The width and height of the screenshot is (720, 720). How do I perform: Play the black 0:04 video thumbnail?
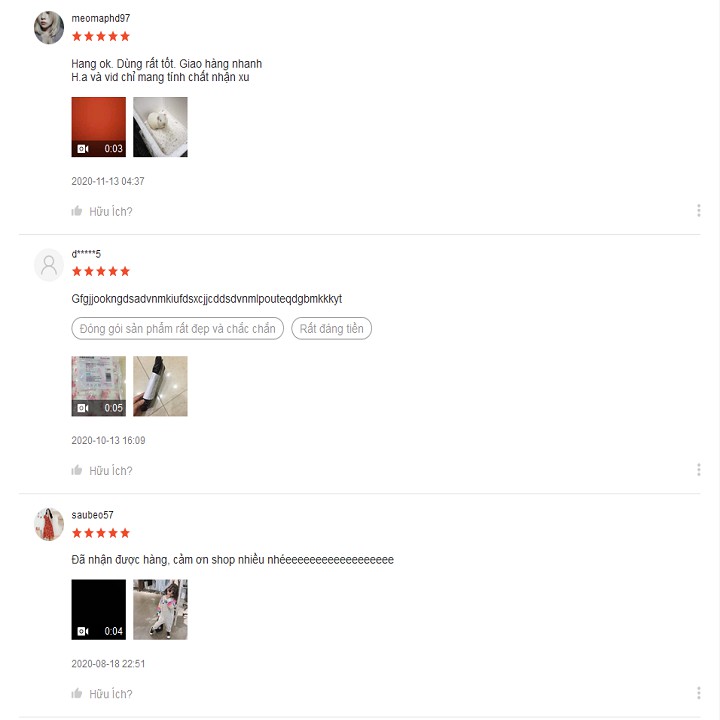click(x=98, y=609)
